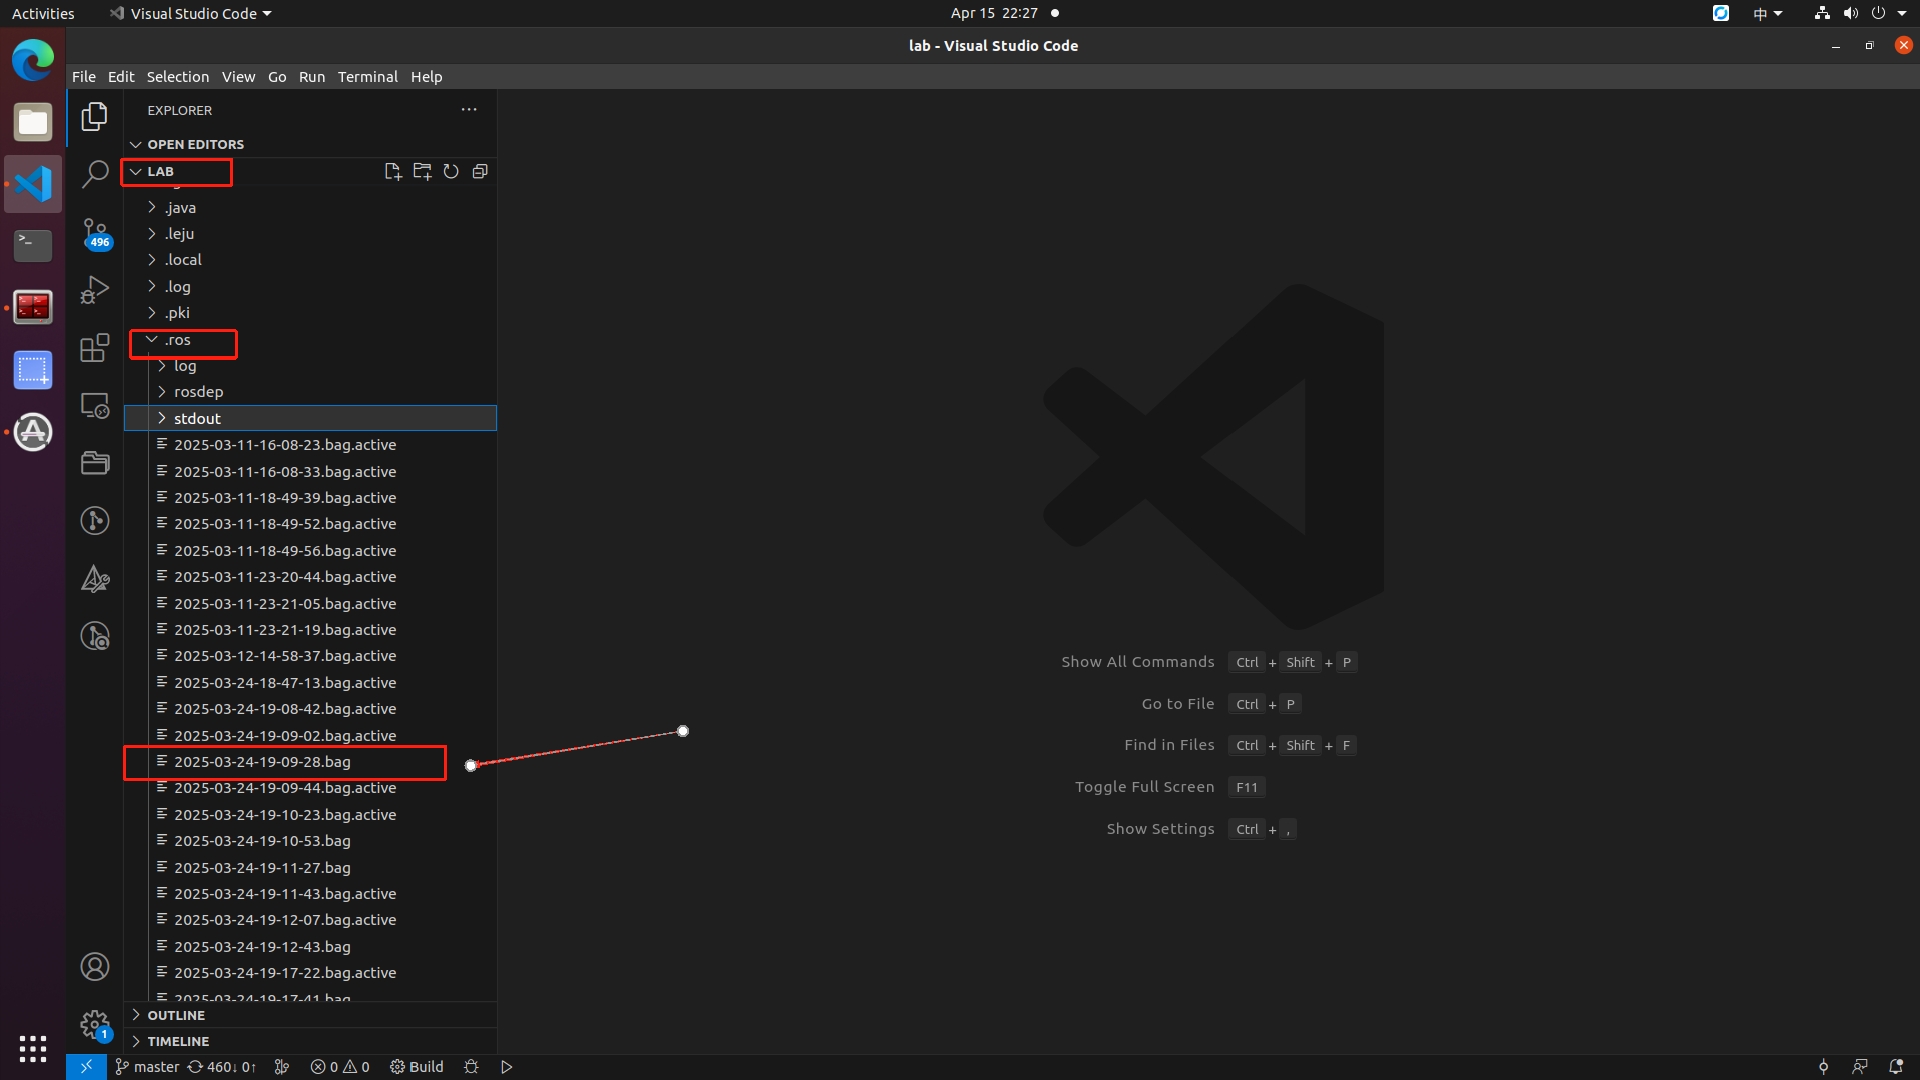Viewport: 1920px width, 1080px height.
Task: Open the Search view in the activity bar
Action: [95, 174]
